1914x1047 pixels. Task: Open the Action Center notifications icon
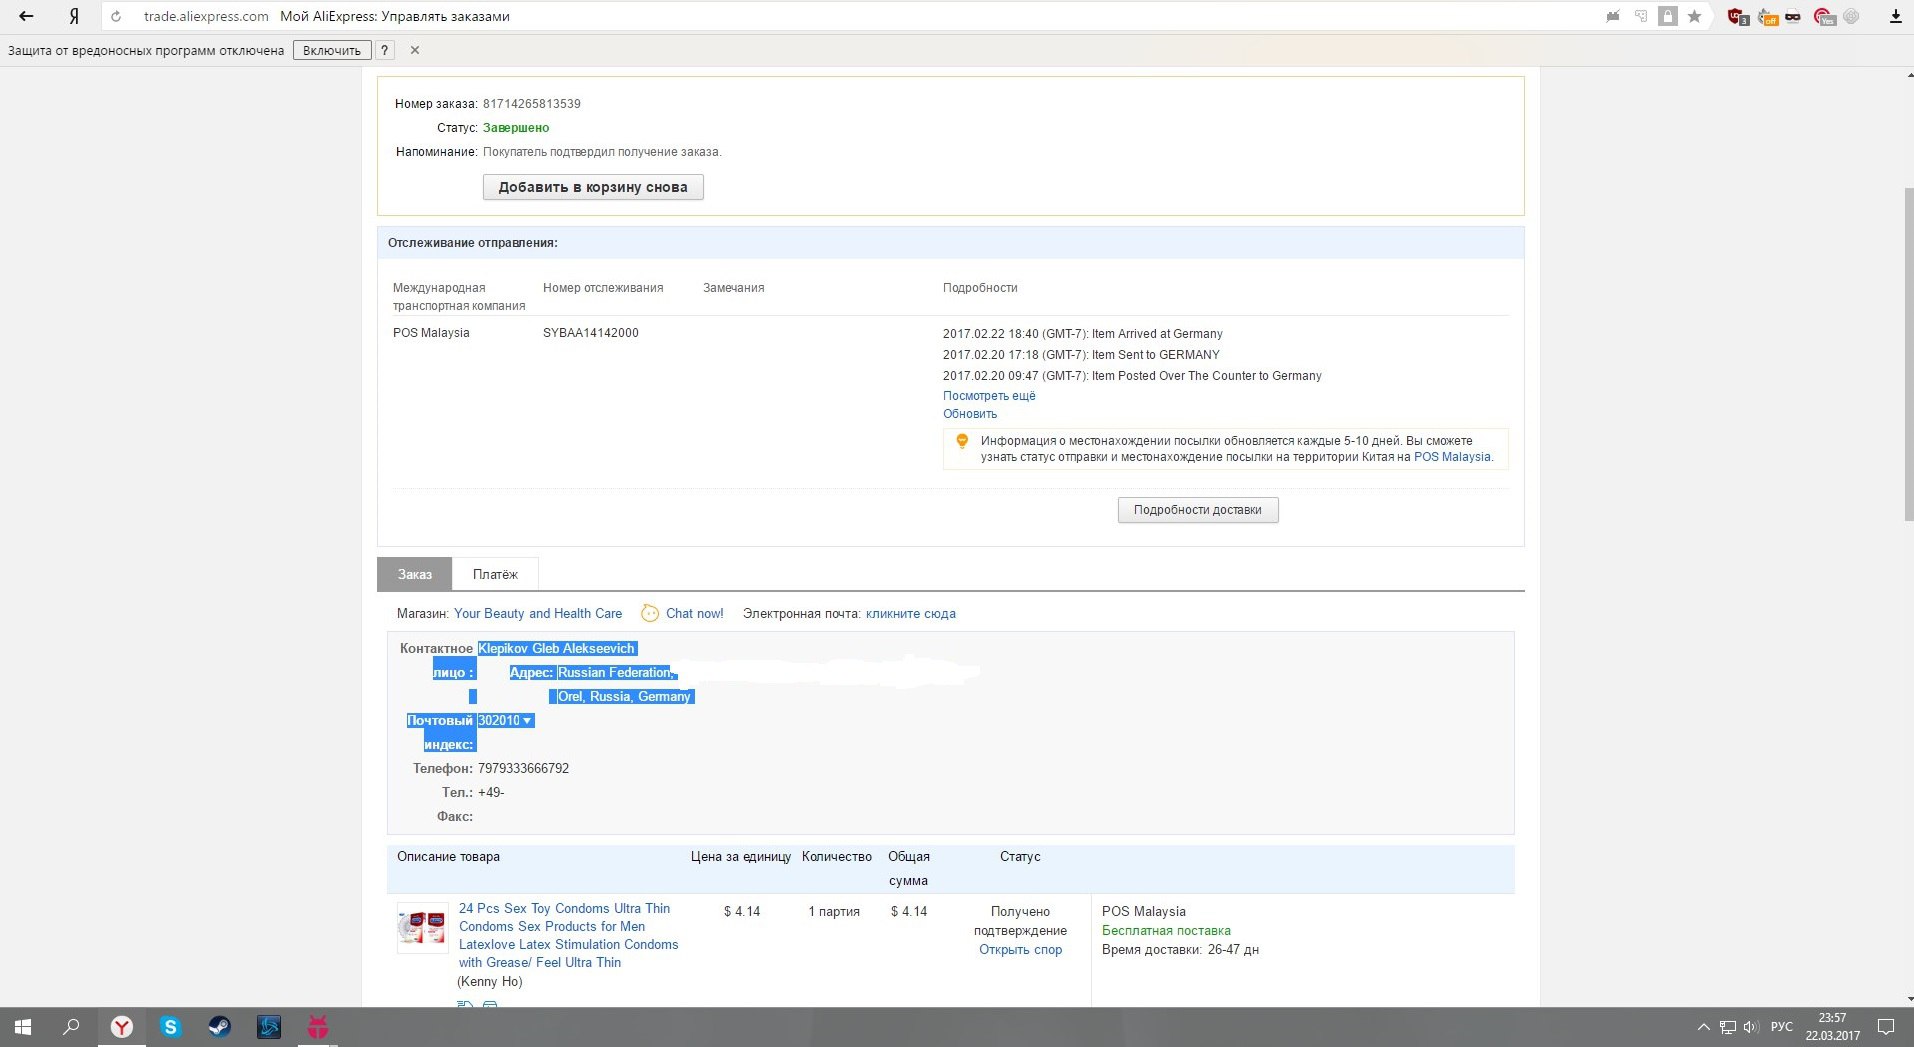pyautogui.click(x=1886, y=1027)
